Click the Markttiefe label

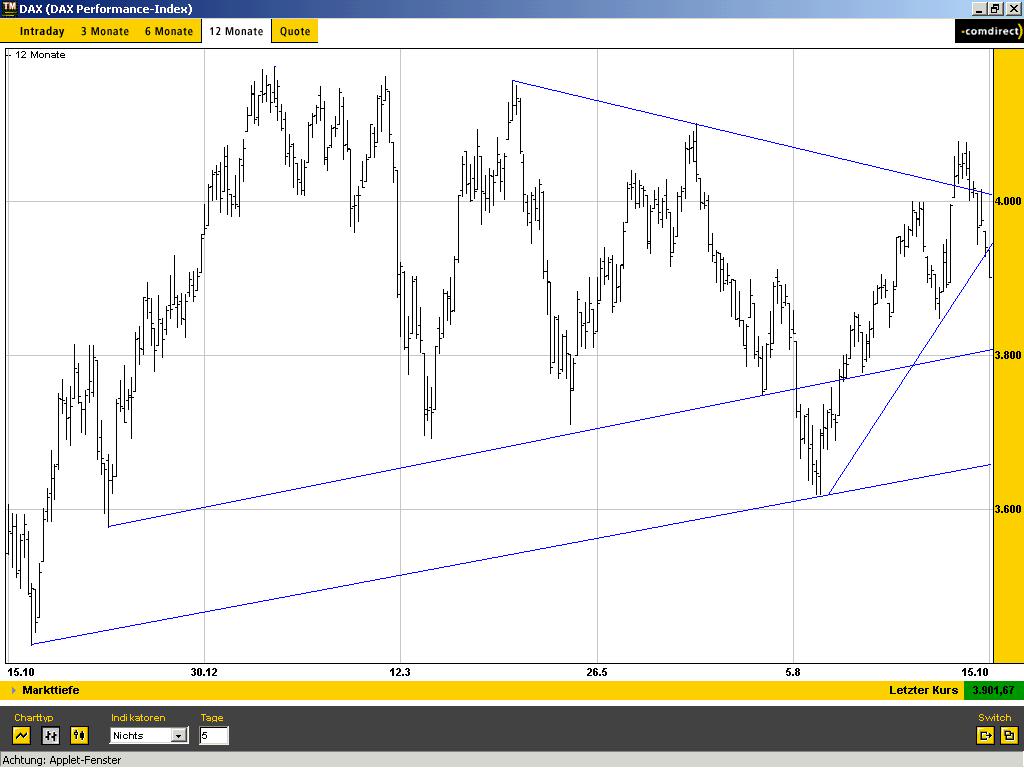pos(51,690)
